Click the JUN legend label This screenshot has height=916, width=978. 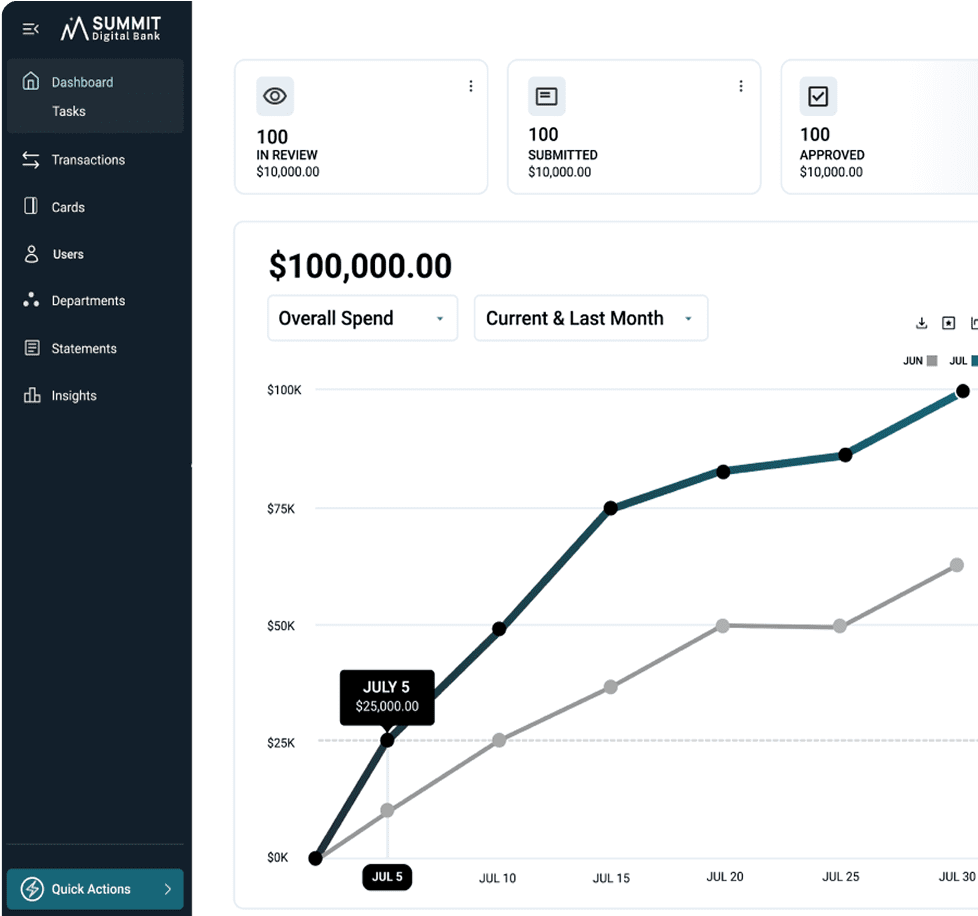[x=913, y=360]
